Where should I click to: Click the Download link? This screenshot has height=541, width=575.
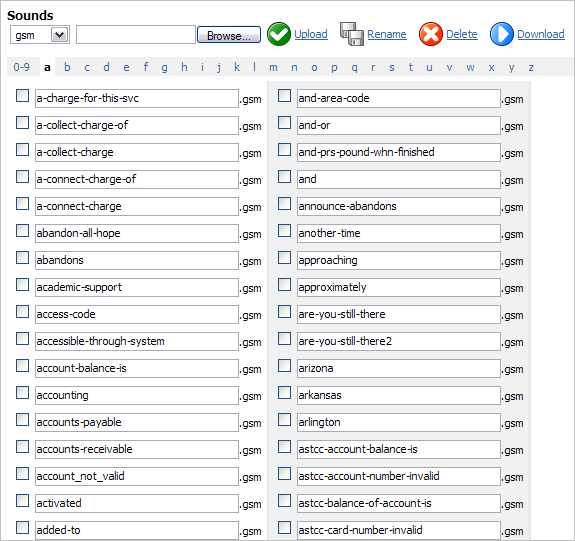point(541,34)
